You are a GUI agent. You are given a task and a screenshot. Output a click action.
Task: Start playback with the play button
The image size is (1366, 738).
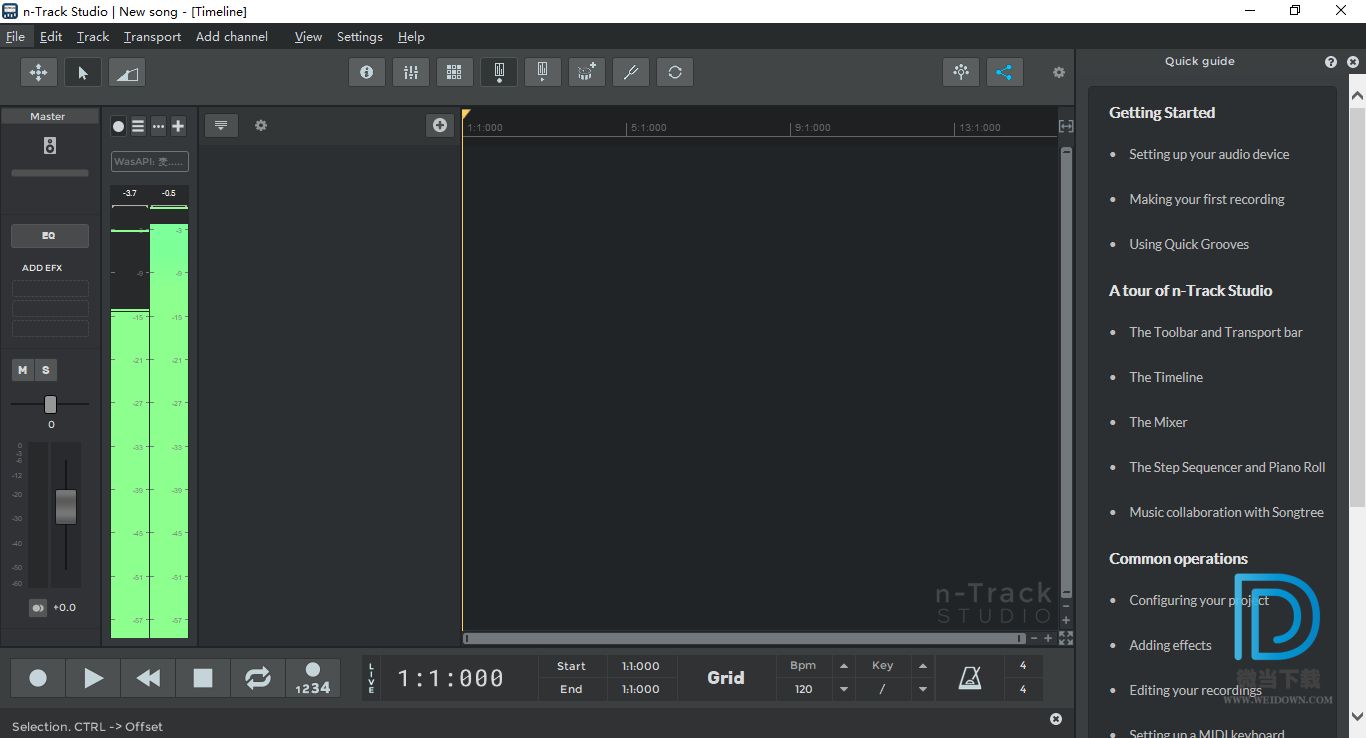[x=93, y=678]
